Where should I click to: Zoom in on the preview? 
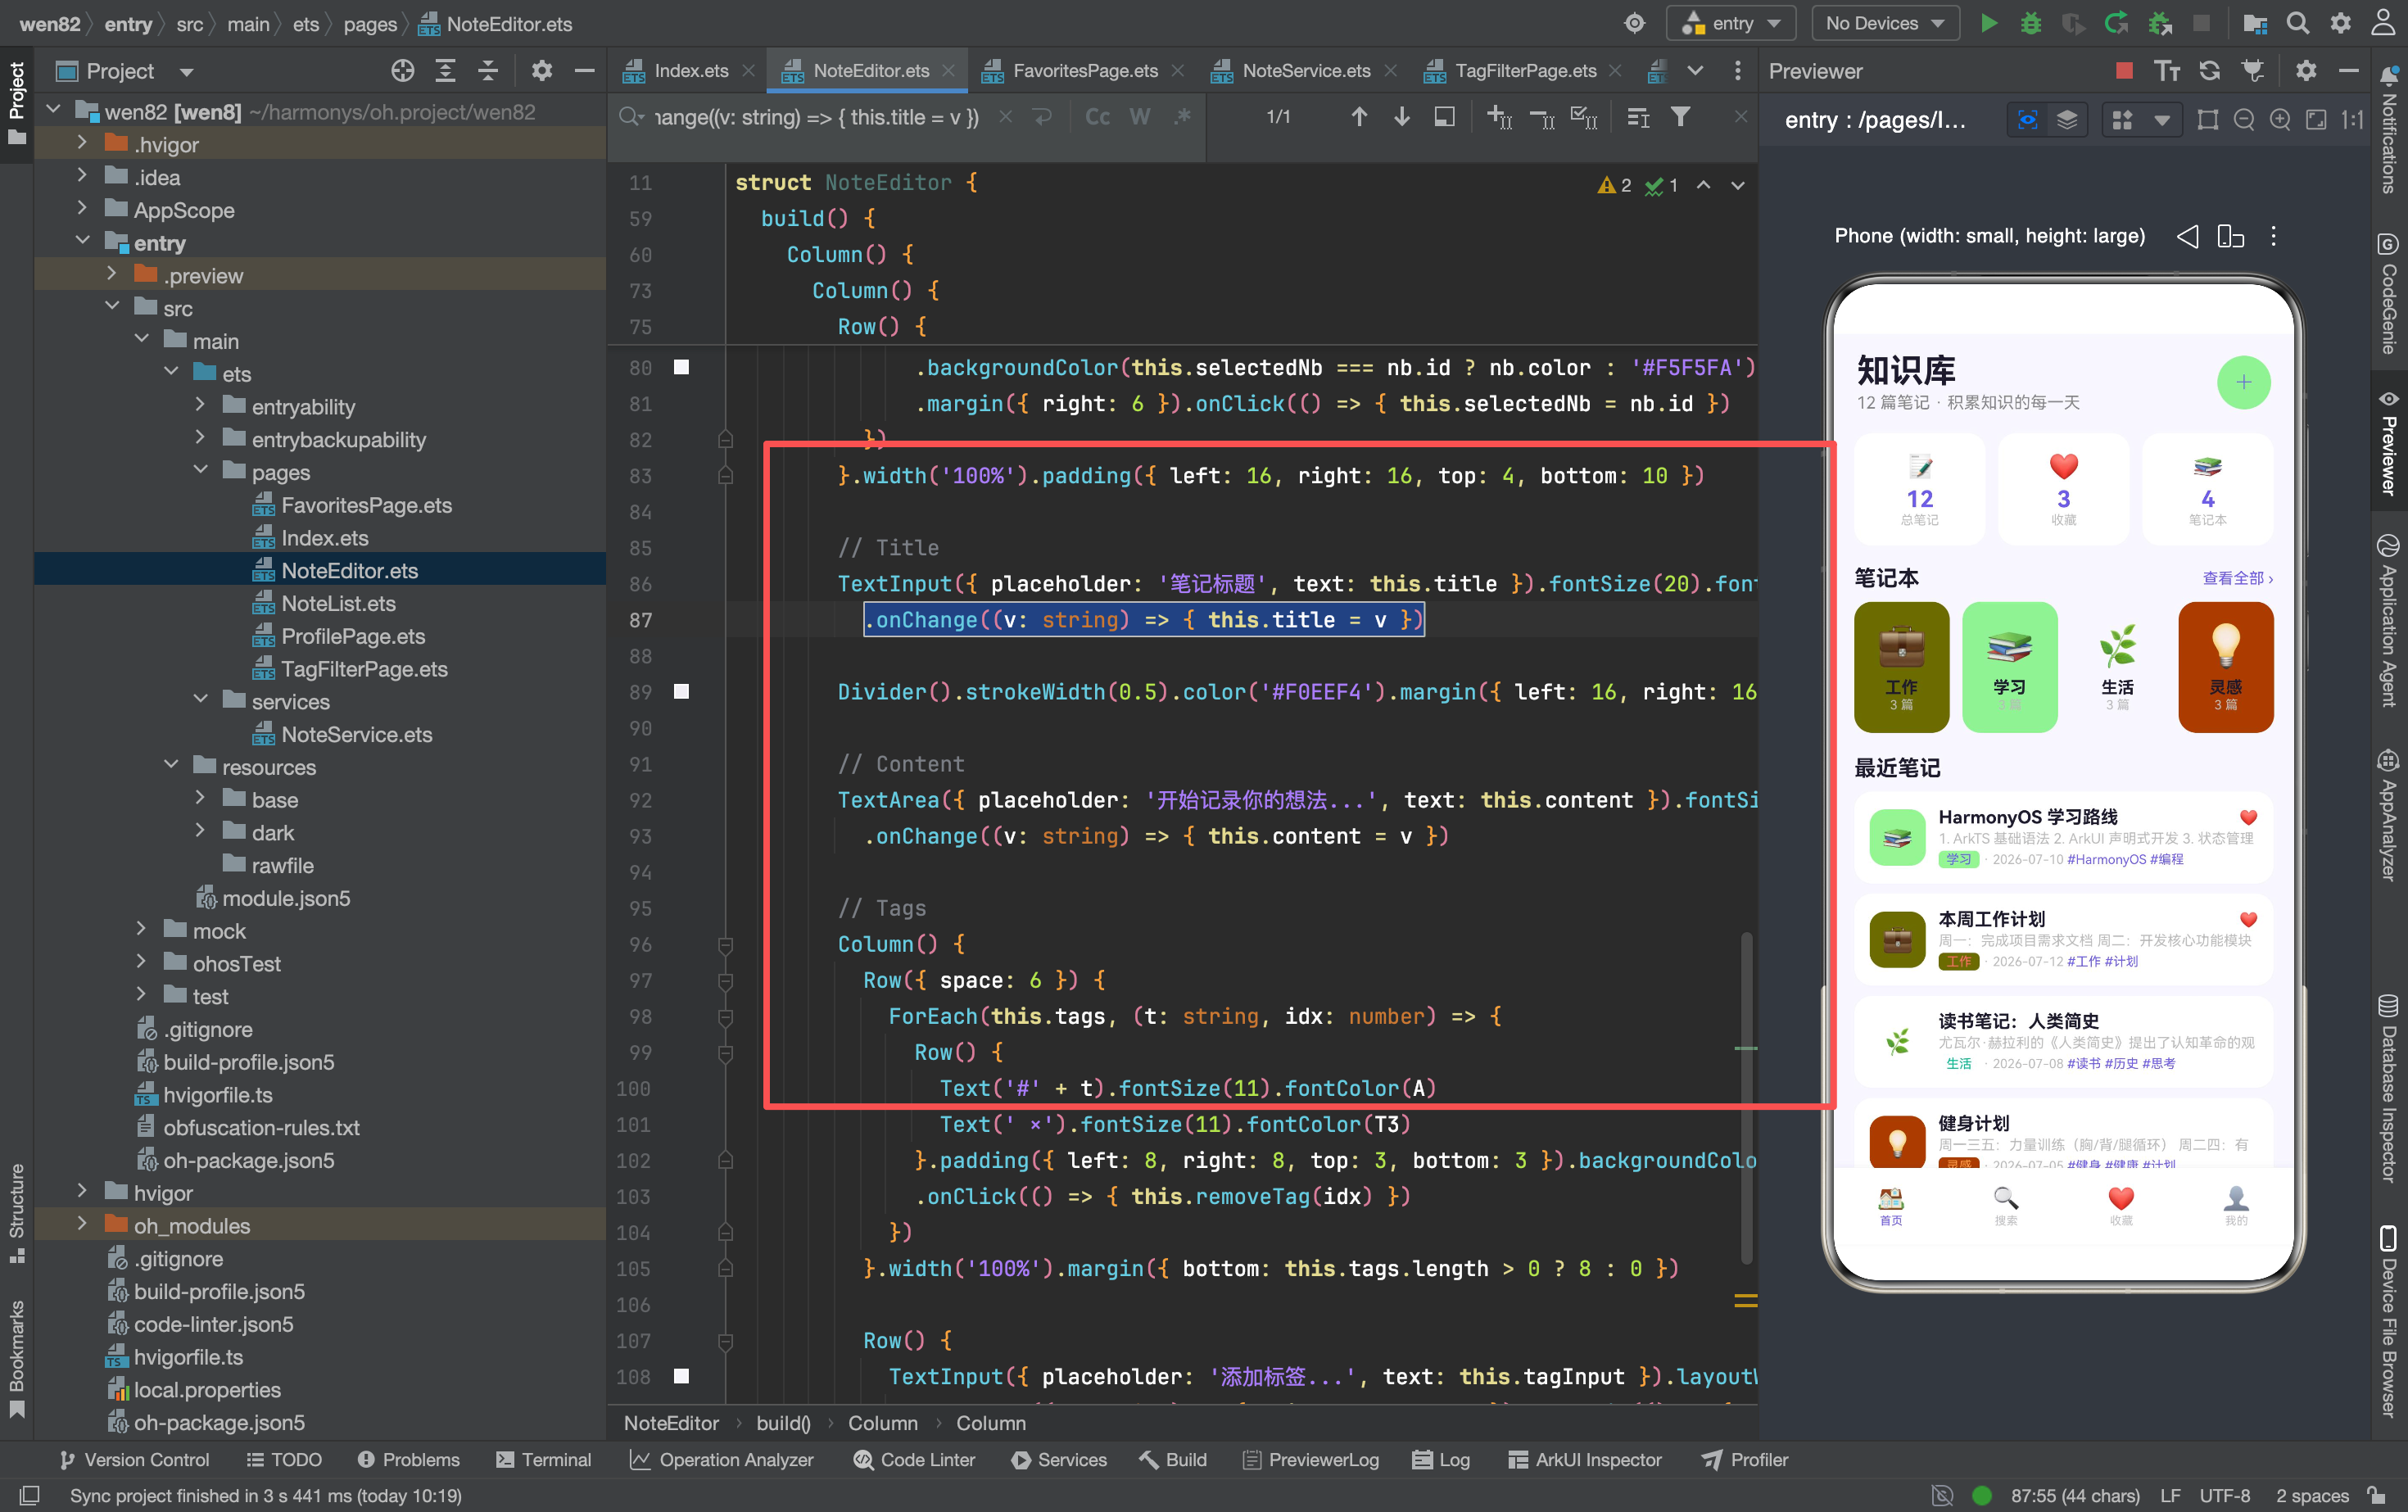tap(2280, 120)
